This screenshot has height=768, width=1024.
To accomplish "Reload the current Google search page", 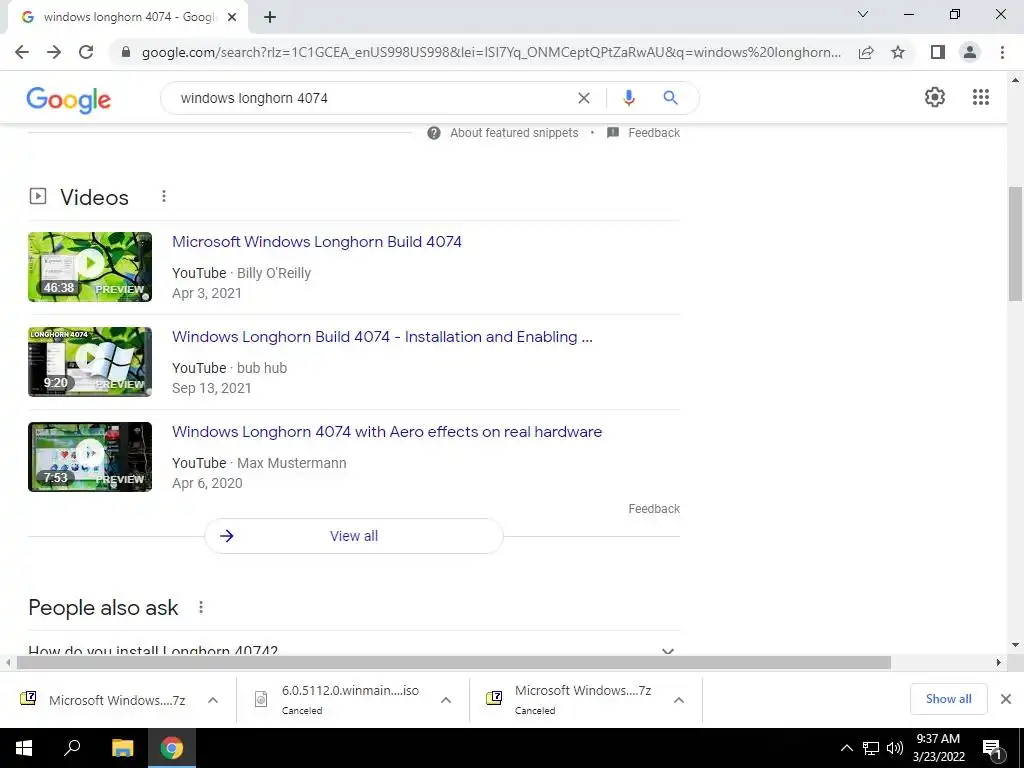I will click(86, 52).
